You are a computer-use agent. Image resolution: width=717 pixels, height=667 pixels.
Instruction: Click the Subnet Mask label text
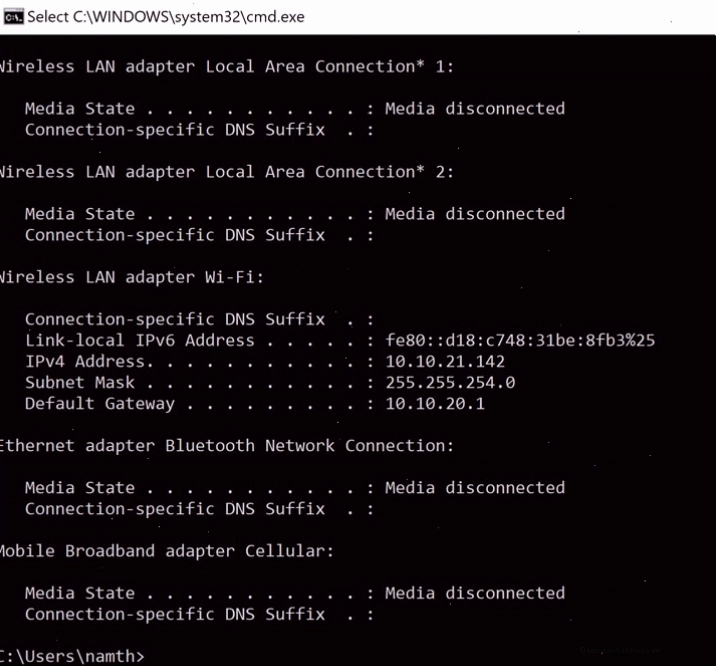[x=80, y=383]
